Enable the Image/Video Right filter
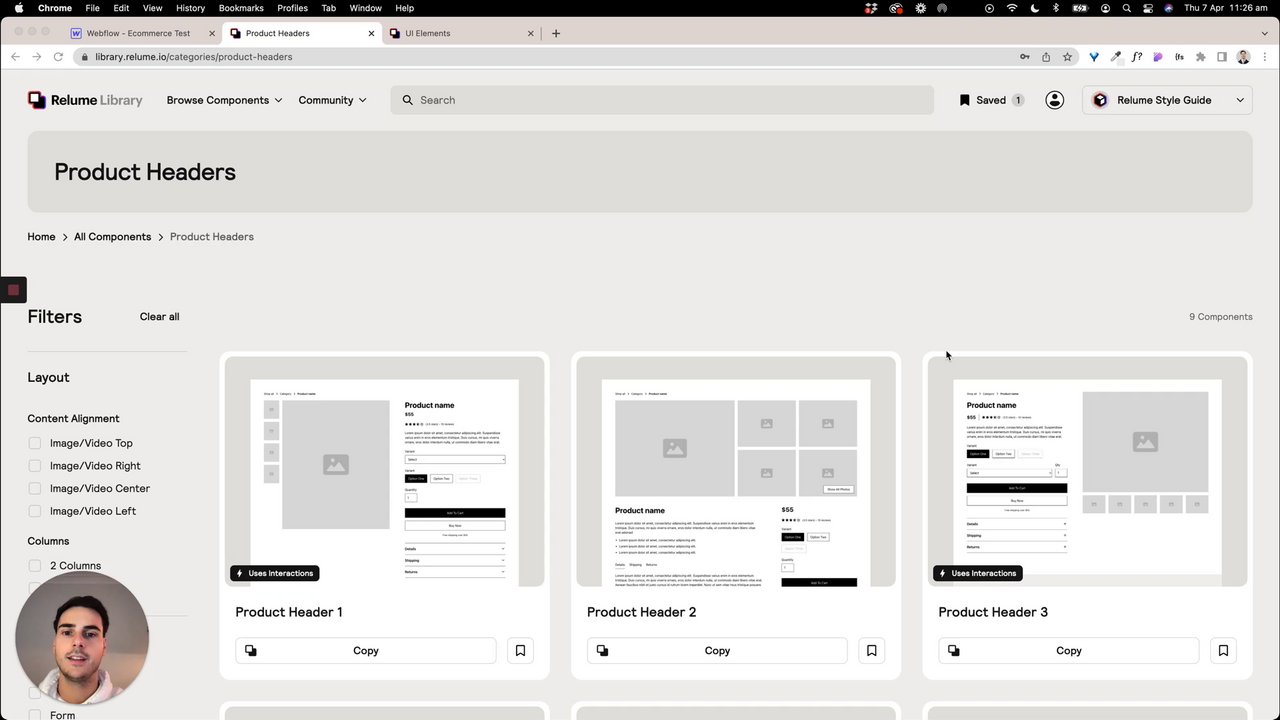 coord(35,466)
